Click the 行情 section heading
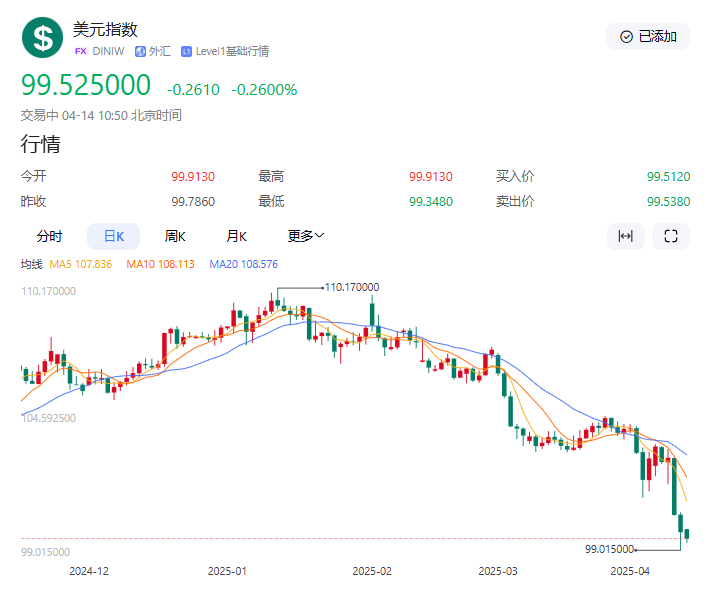Screen dimensions: 704x592 [x=40, y=144]
